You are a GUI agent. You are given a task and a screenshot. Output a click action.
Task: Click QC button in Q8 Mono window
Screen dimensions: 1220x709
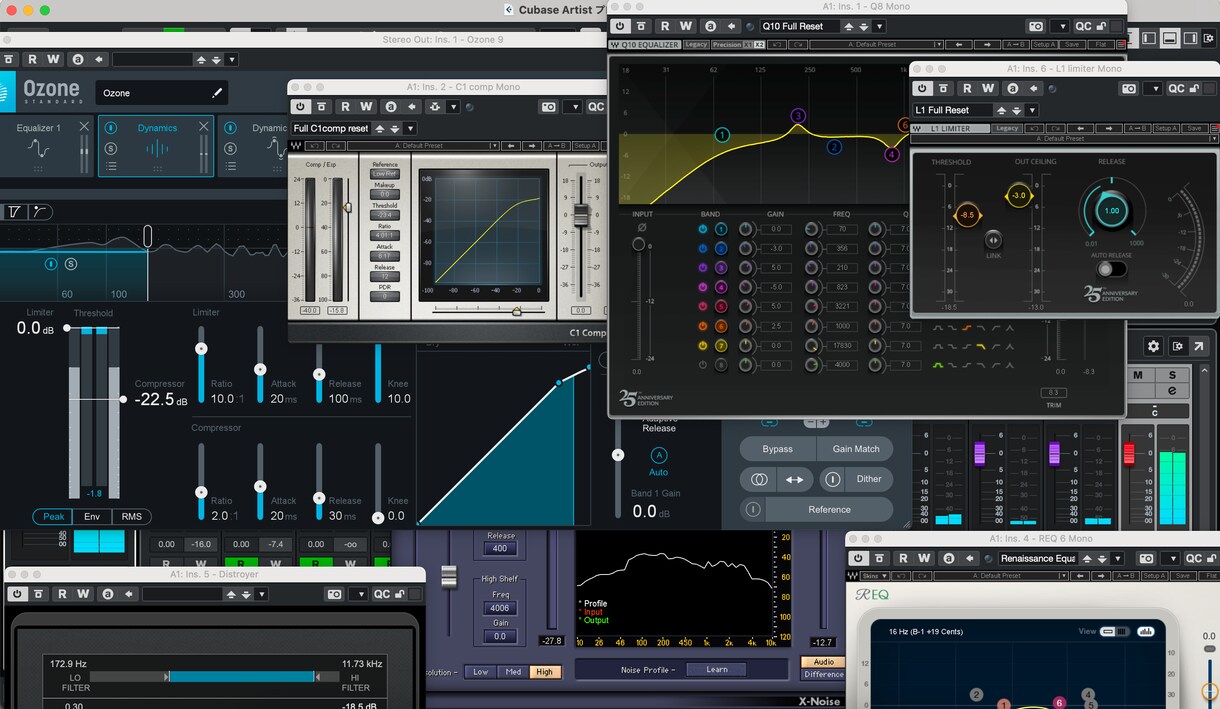click(x=1084, y=26)
